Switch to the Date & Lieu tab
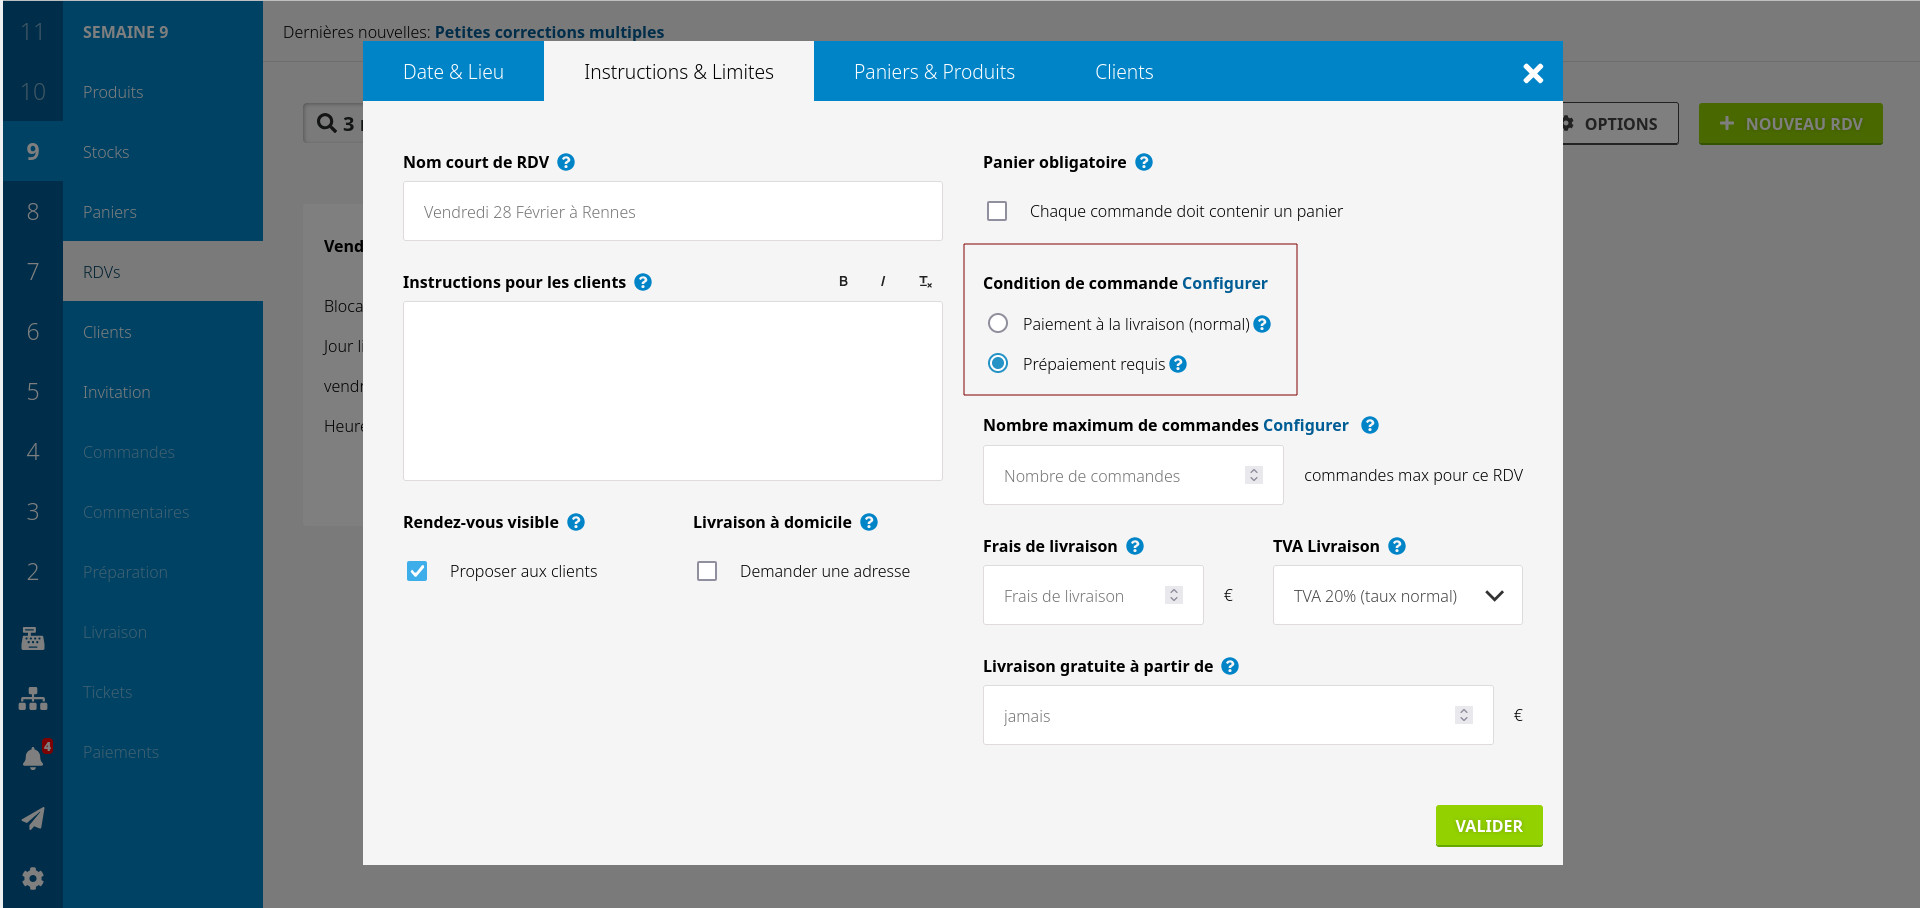Image resolution: width=1920 pixels, height=908 pixels. coord(453,72)
